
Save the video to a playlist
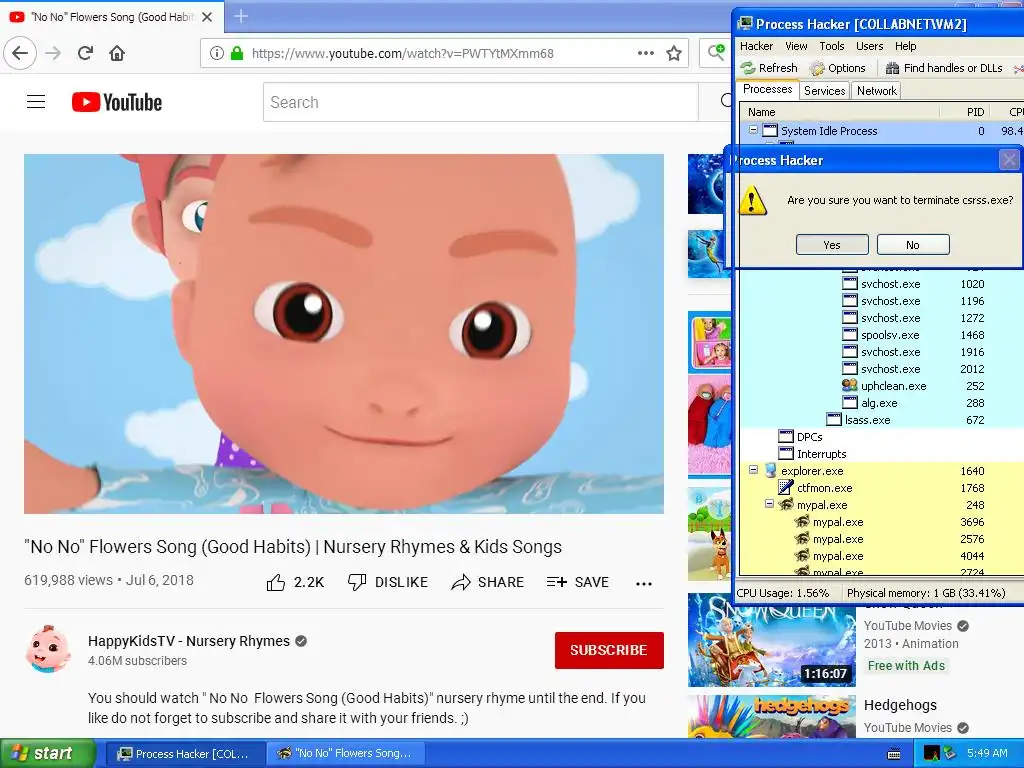pos(577,582)
